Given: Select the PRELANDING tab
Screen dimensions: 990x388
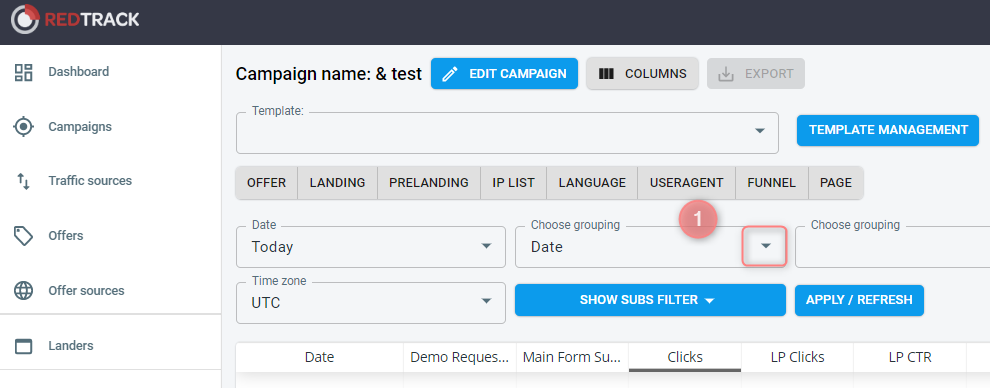Looking at the screenshot, I should pos(429,183).
